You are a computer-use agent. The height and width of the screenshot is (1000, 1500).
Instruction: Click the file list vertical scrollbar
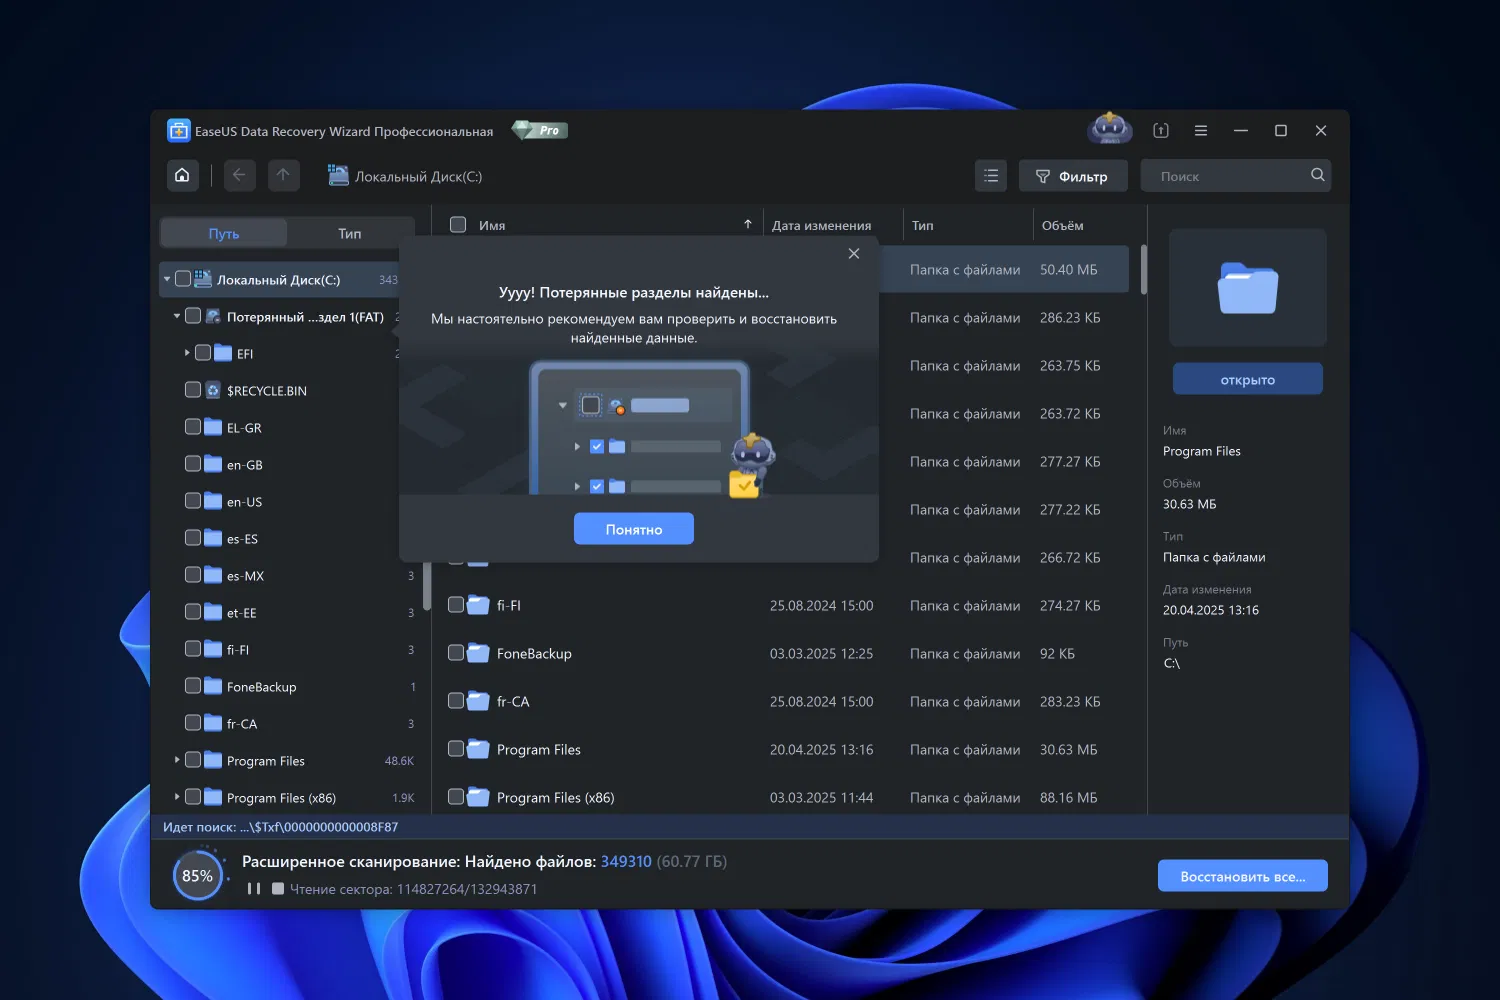pos(1143,269)
